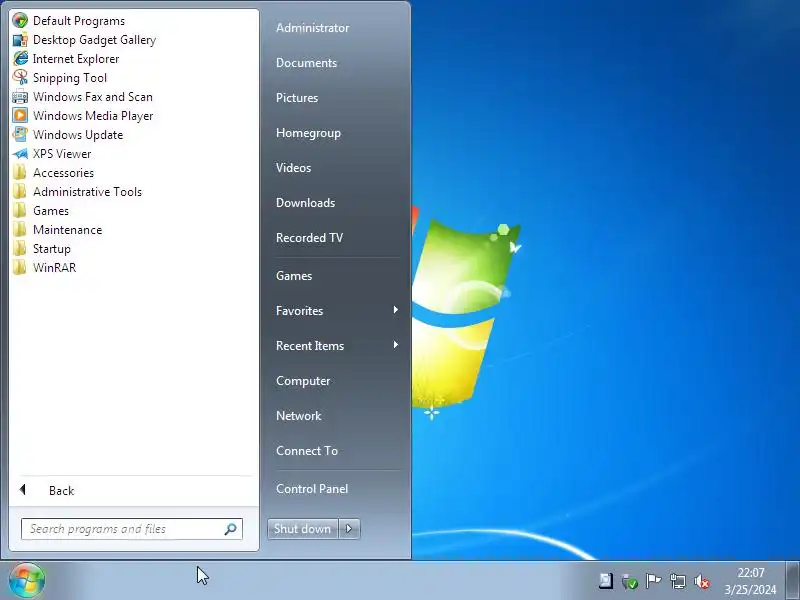Click the XPS Viewer text
Screen dimensions: 800x600
pyautogui.click(x=62, y=154)
